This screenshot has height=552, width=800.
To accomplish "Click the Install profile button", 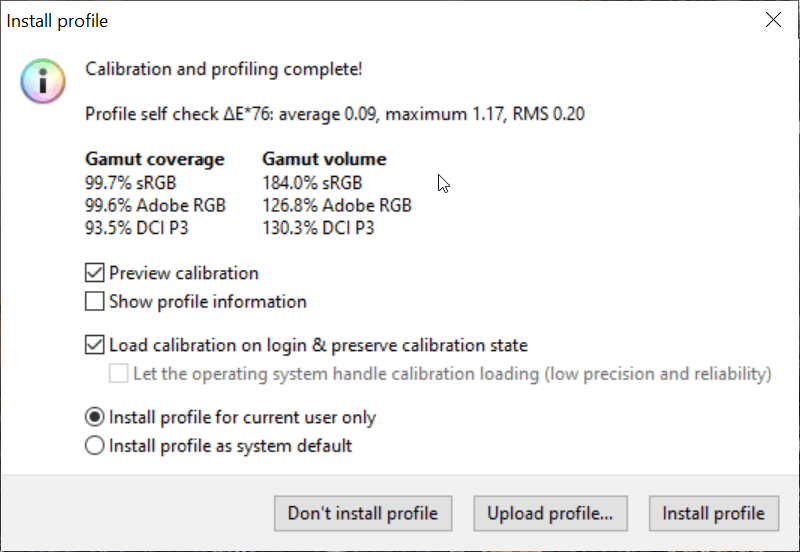I will click(713, 514).
